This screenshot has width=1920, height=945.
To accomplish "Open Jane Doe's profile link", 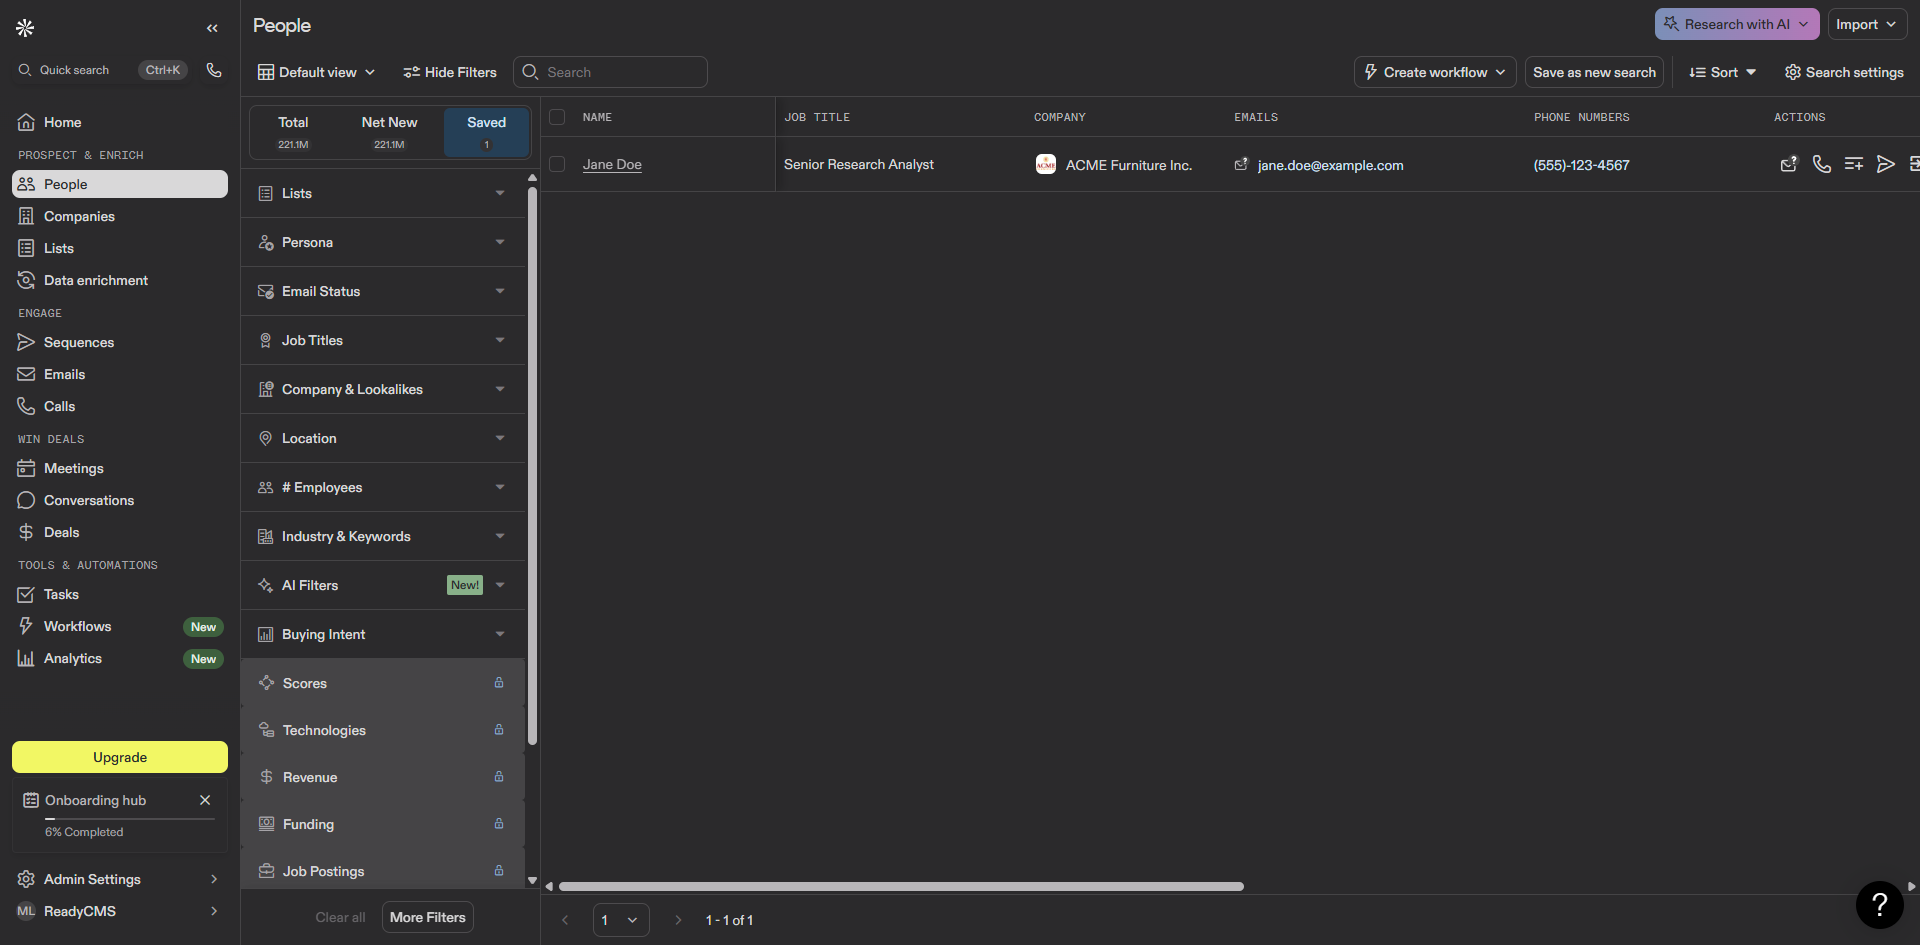I will (x=612, y=164).
